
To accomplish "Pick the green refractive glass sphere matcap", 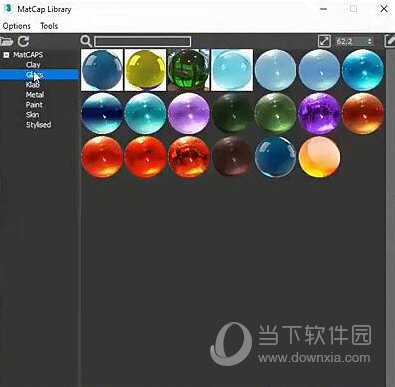I will (x=189, y=70).
